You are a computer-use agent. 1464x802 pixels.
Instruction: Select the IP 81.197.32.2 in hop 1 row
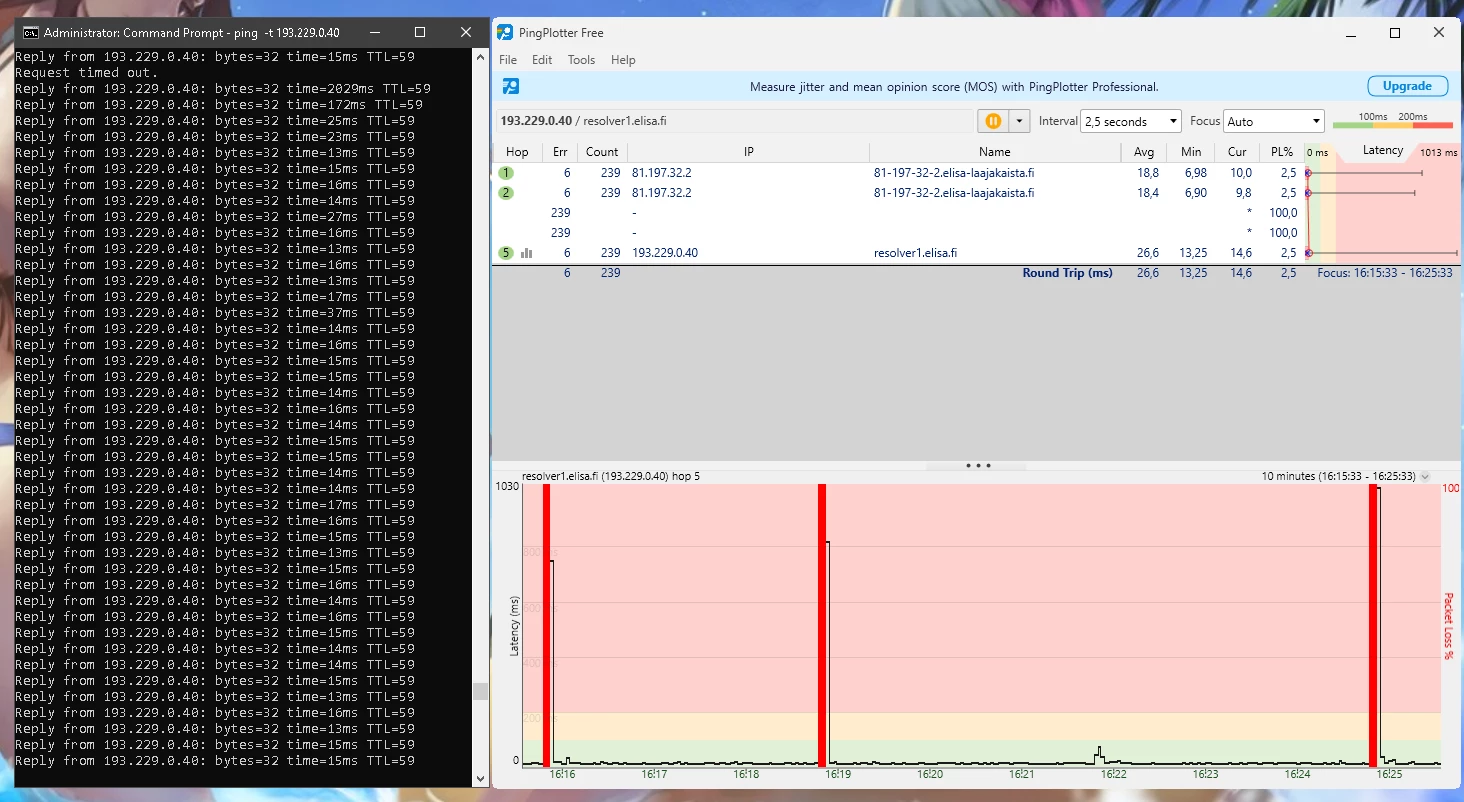[661, 173]
